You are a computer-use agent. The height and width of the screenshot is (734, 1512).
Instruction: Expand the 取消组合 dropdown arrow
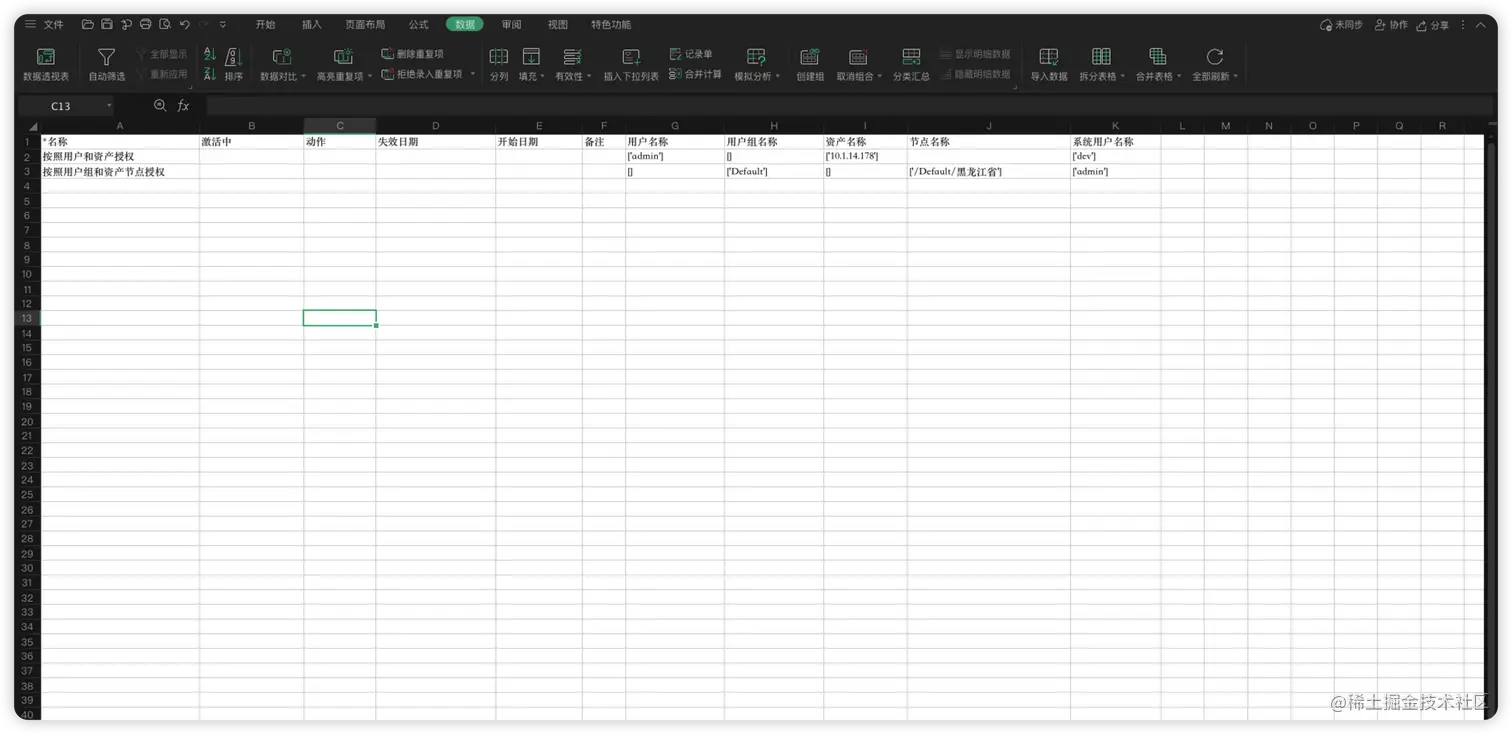point(879,77)
